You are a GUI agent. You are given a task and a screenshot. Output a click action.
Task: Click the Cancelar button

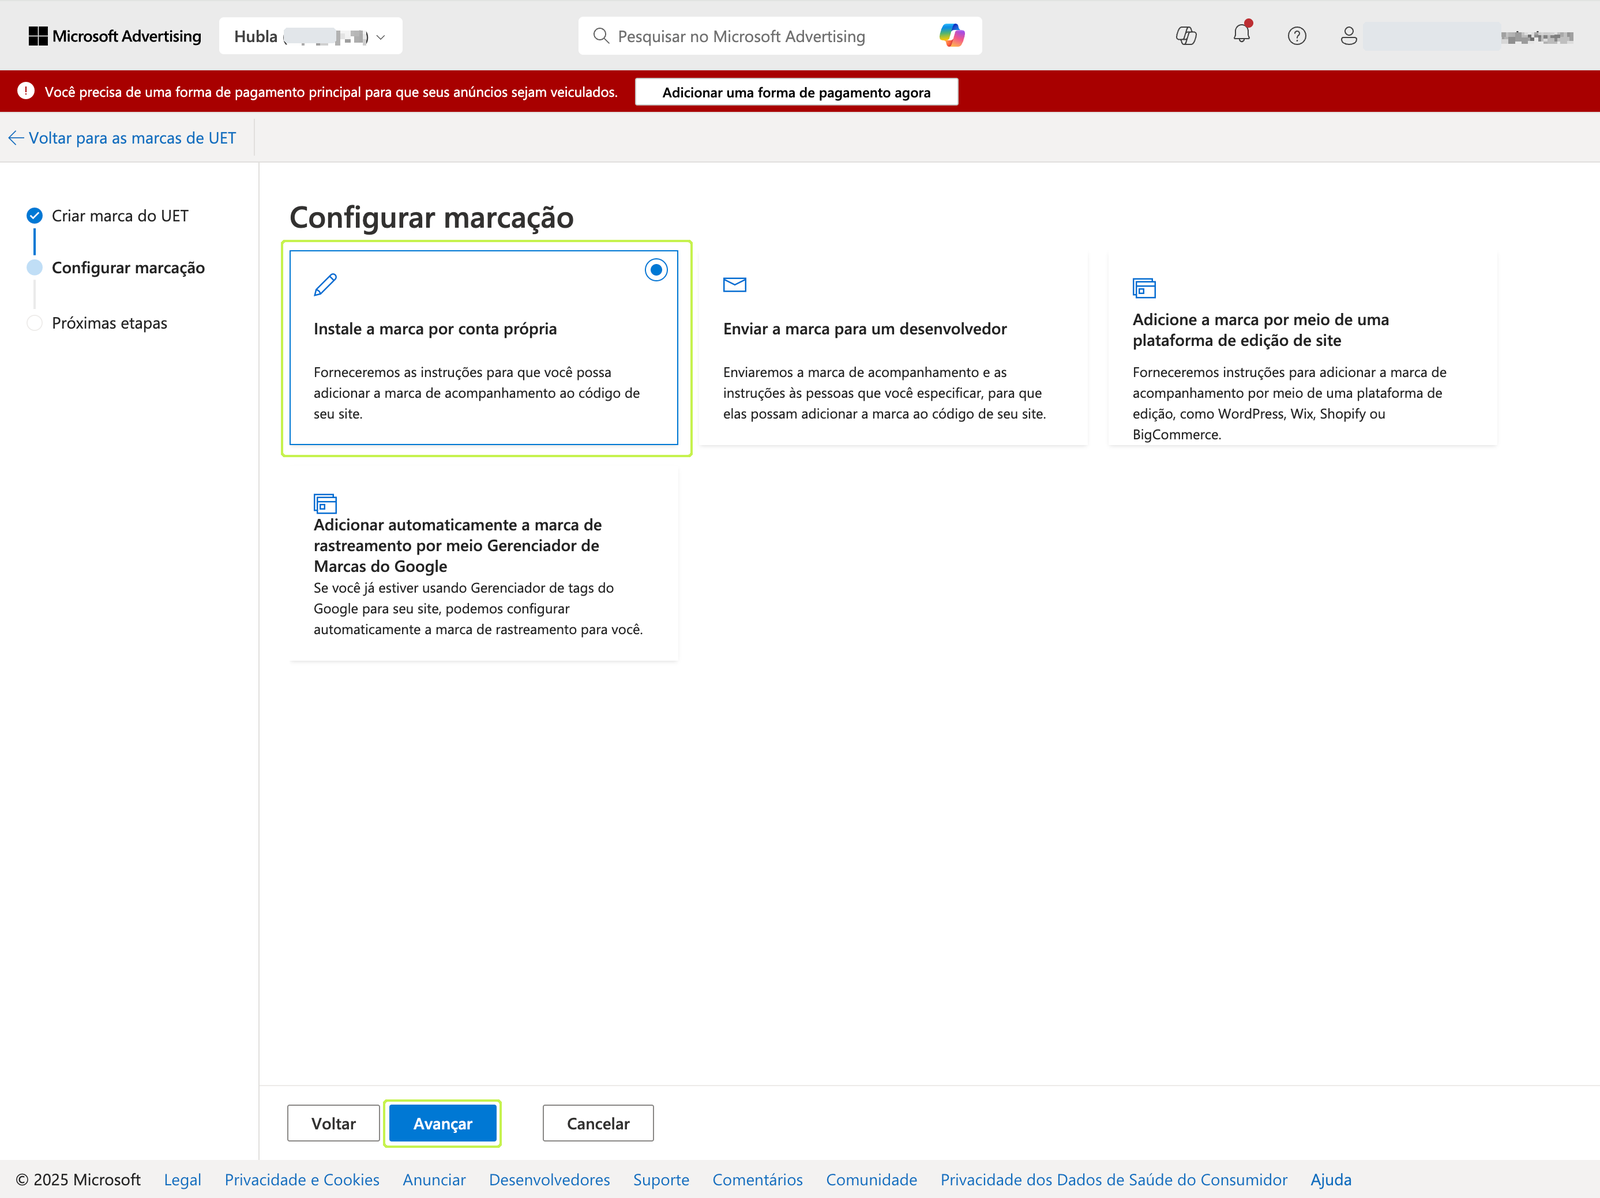point(598,1123)
